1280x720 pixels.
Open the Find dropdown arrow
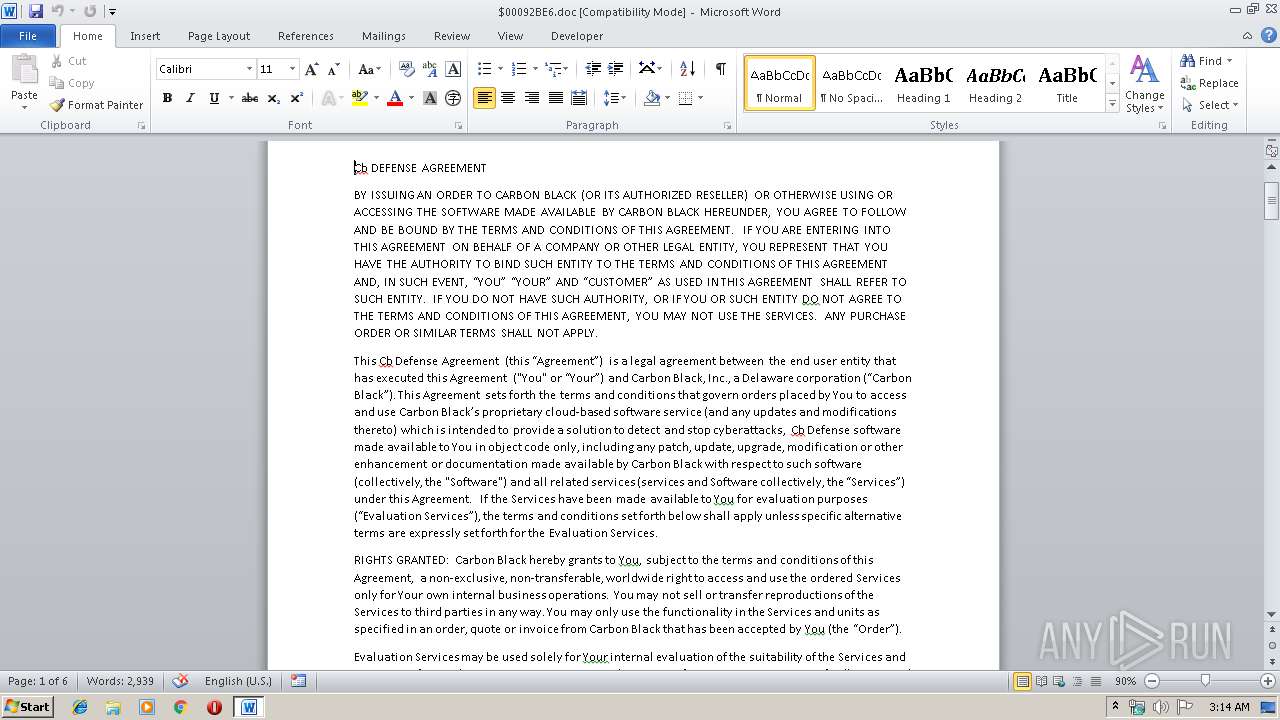click(1229, 61)
